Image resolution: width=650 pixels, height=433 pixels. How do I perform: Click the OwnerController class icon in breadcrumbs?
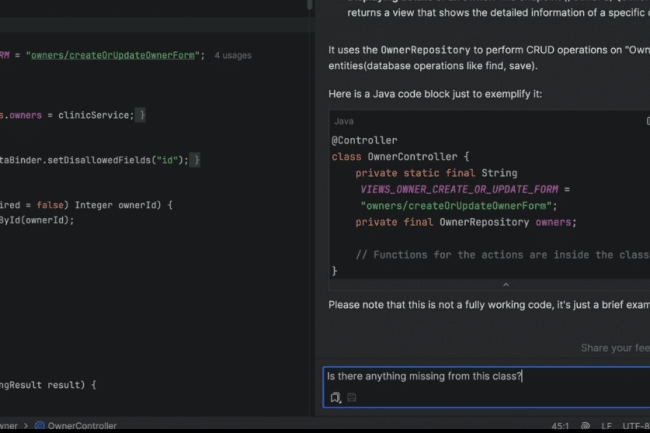40,426
